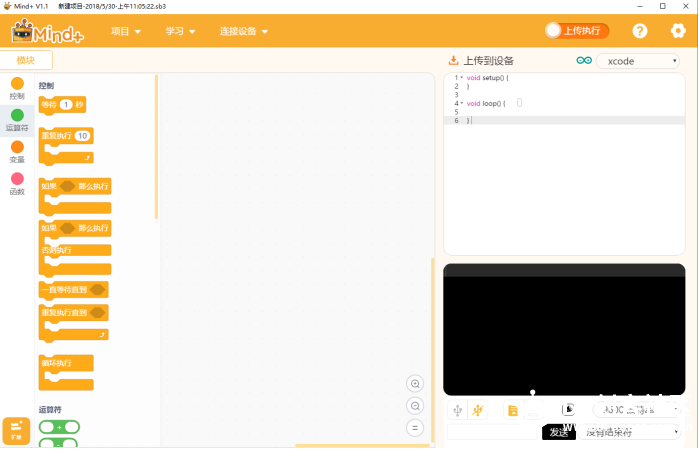Click the Mind+ logo
Screen dimensions: 698x449
click(48, 31)
